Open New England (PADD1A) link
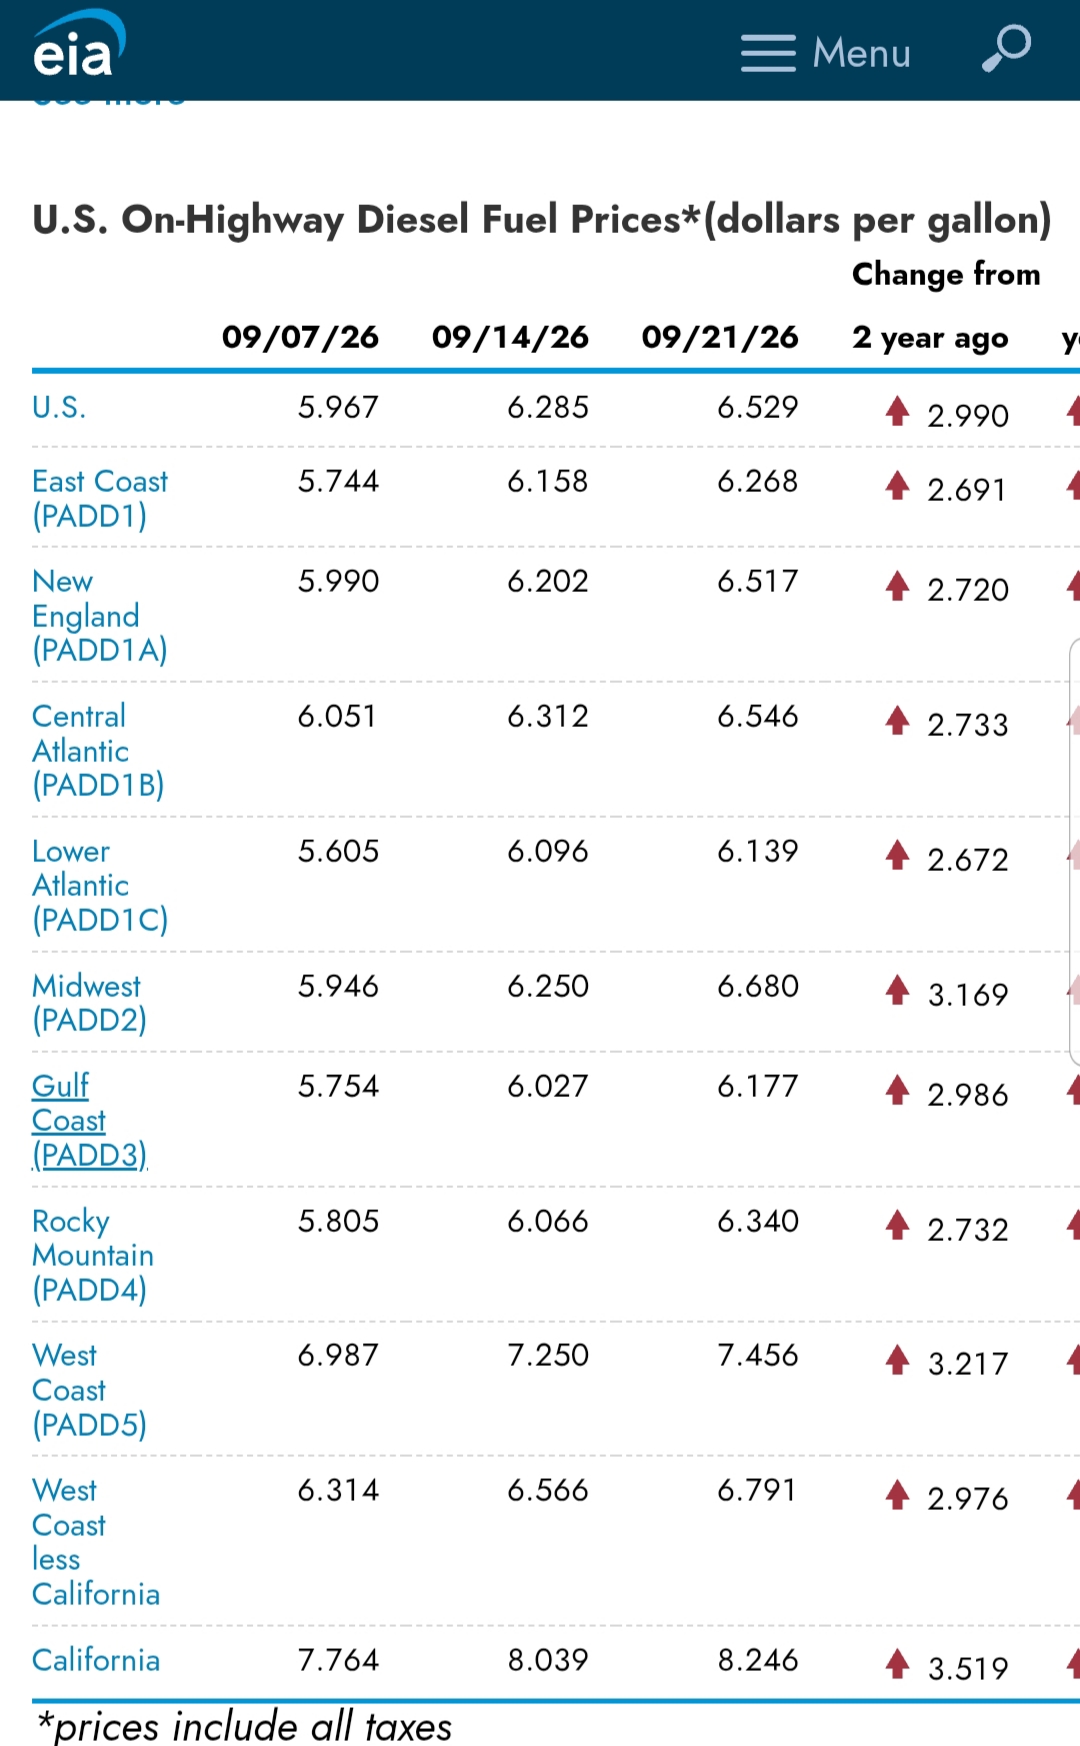The image size is (1080, 1746). tap(100, 615)
